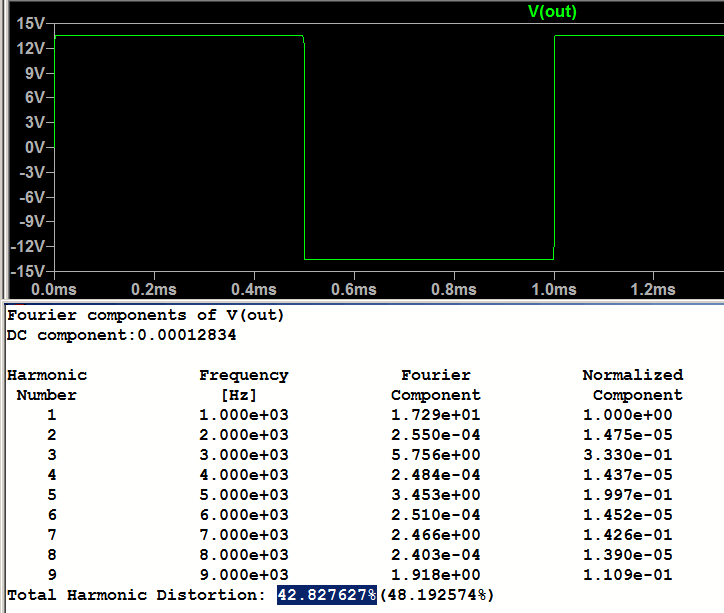
Task: Click the Fourier component 2.466e+00
Action: 436,535
